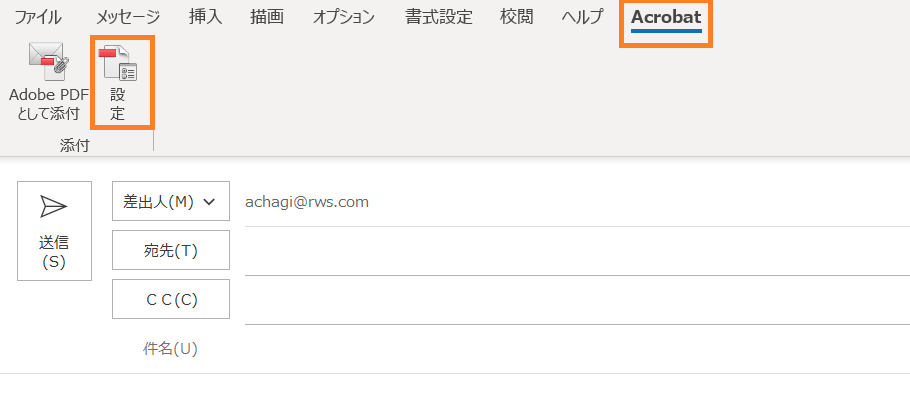
Task: Open the 挿入 ribbon tab
Action: pyautogui.click(x=205, y=17)
